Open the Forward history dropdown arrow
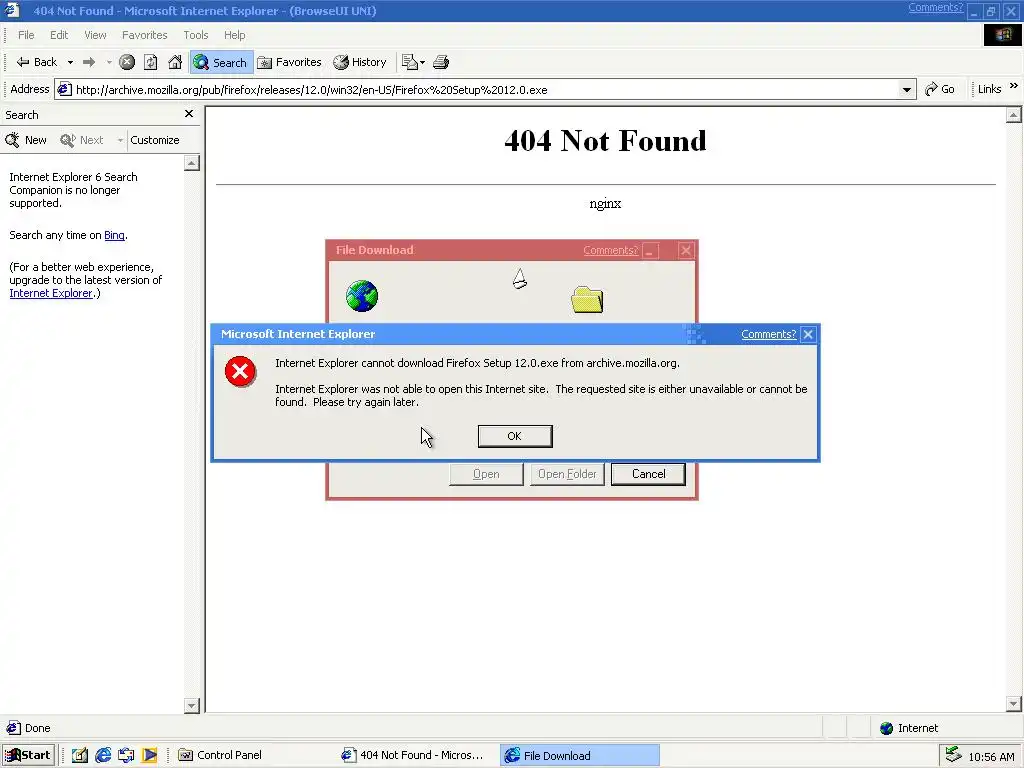Image resolution: width=1024 pixels, height=768 pixels. coord(108,63)
